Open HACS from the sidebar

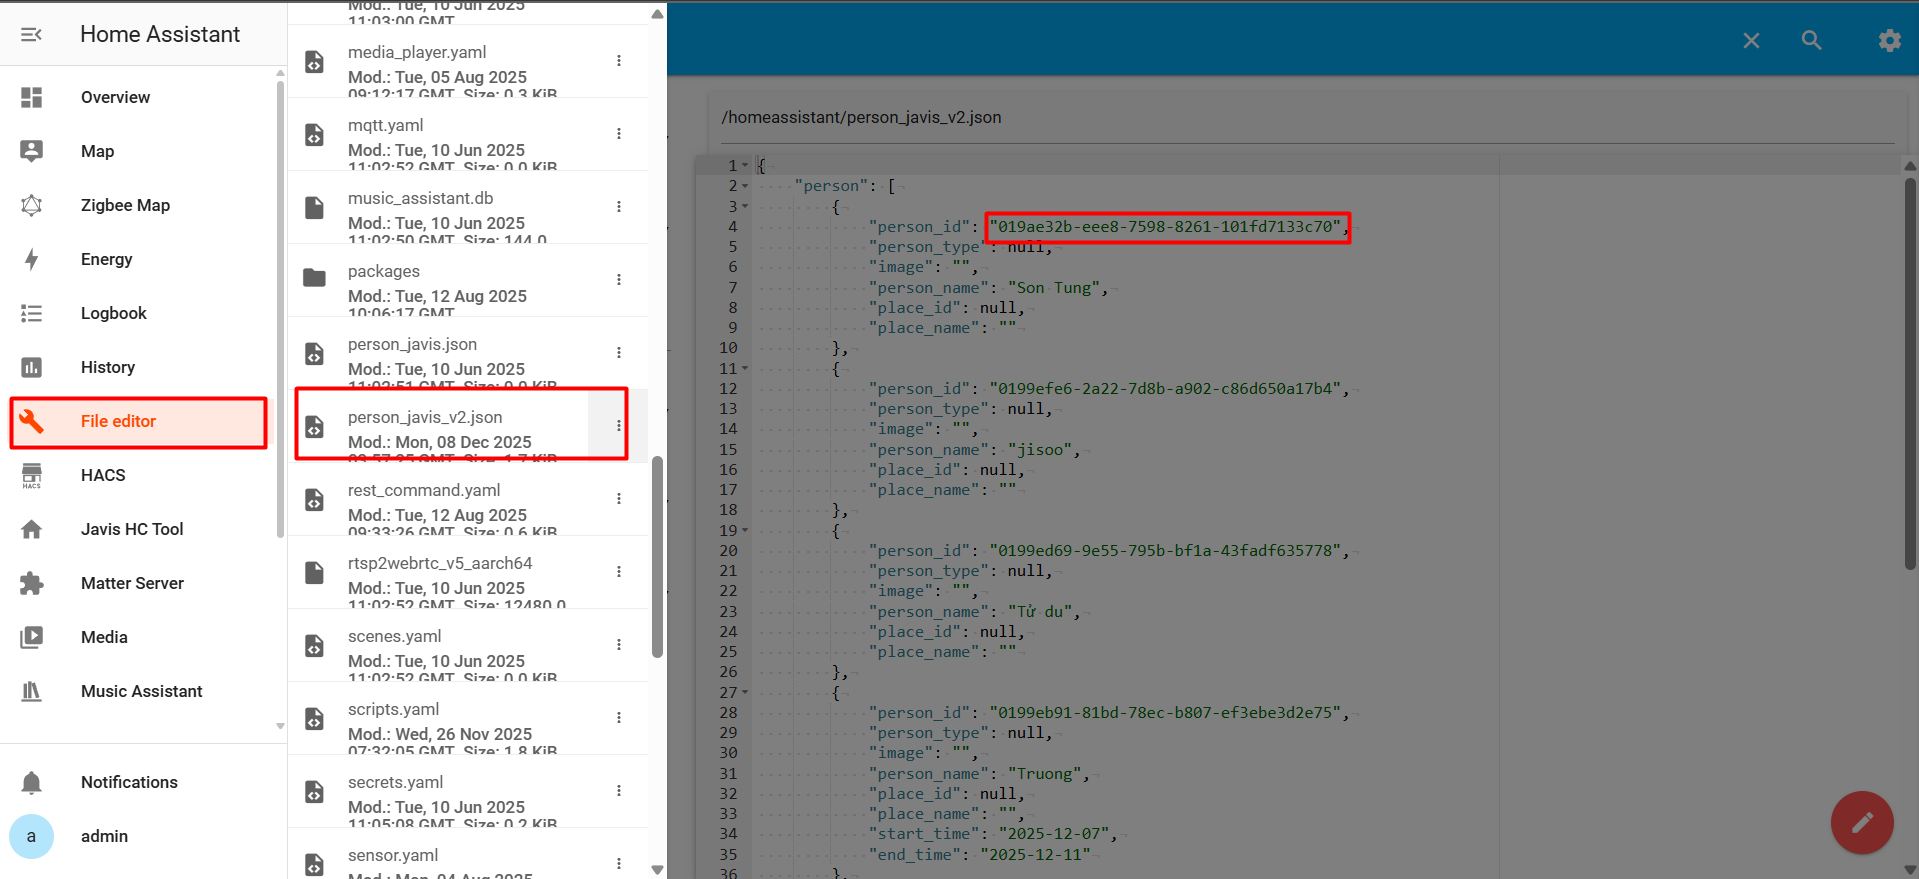click(103, 475)
